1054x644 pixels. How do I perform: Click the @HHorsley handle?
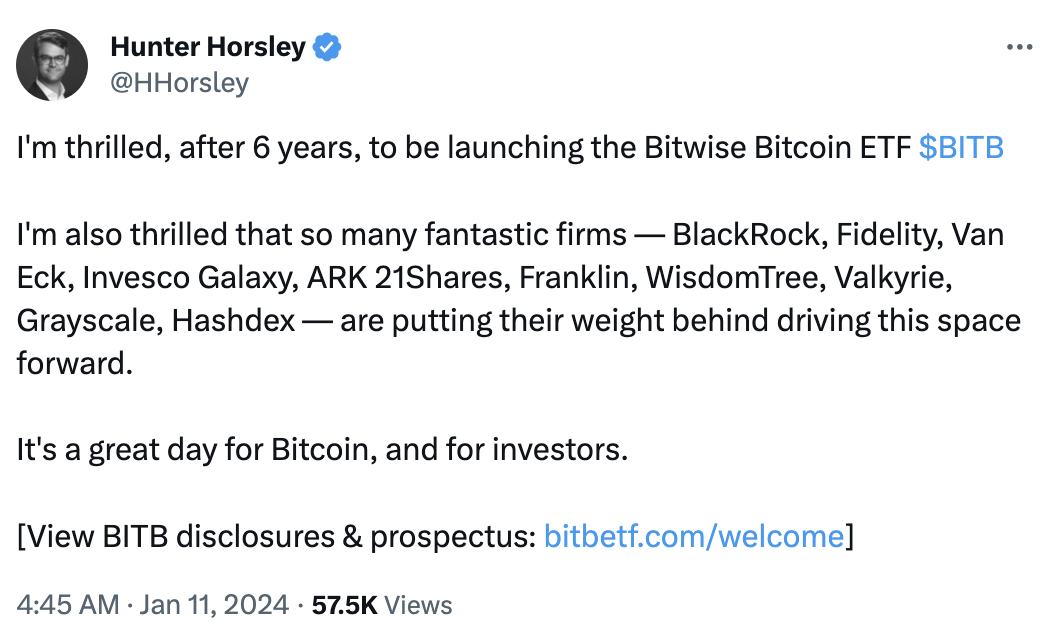[179, 83]
